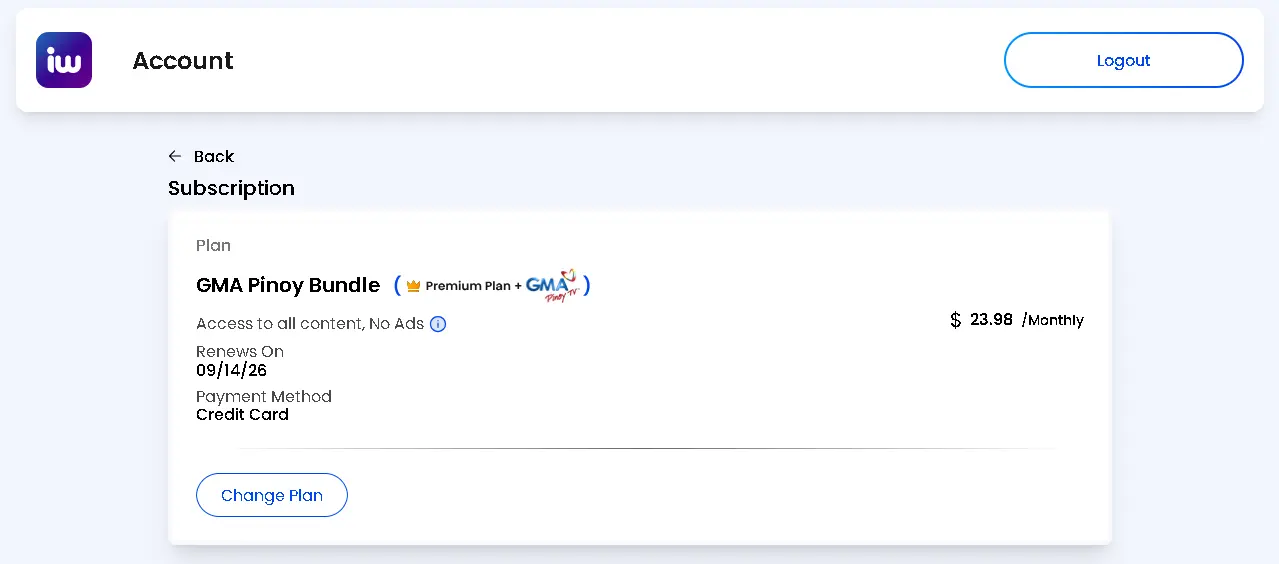
Task: Click the Premium Plan + label
Action: pyautogui.click(x=473, y=286)
